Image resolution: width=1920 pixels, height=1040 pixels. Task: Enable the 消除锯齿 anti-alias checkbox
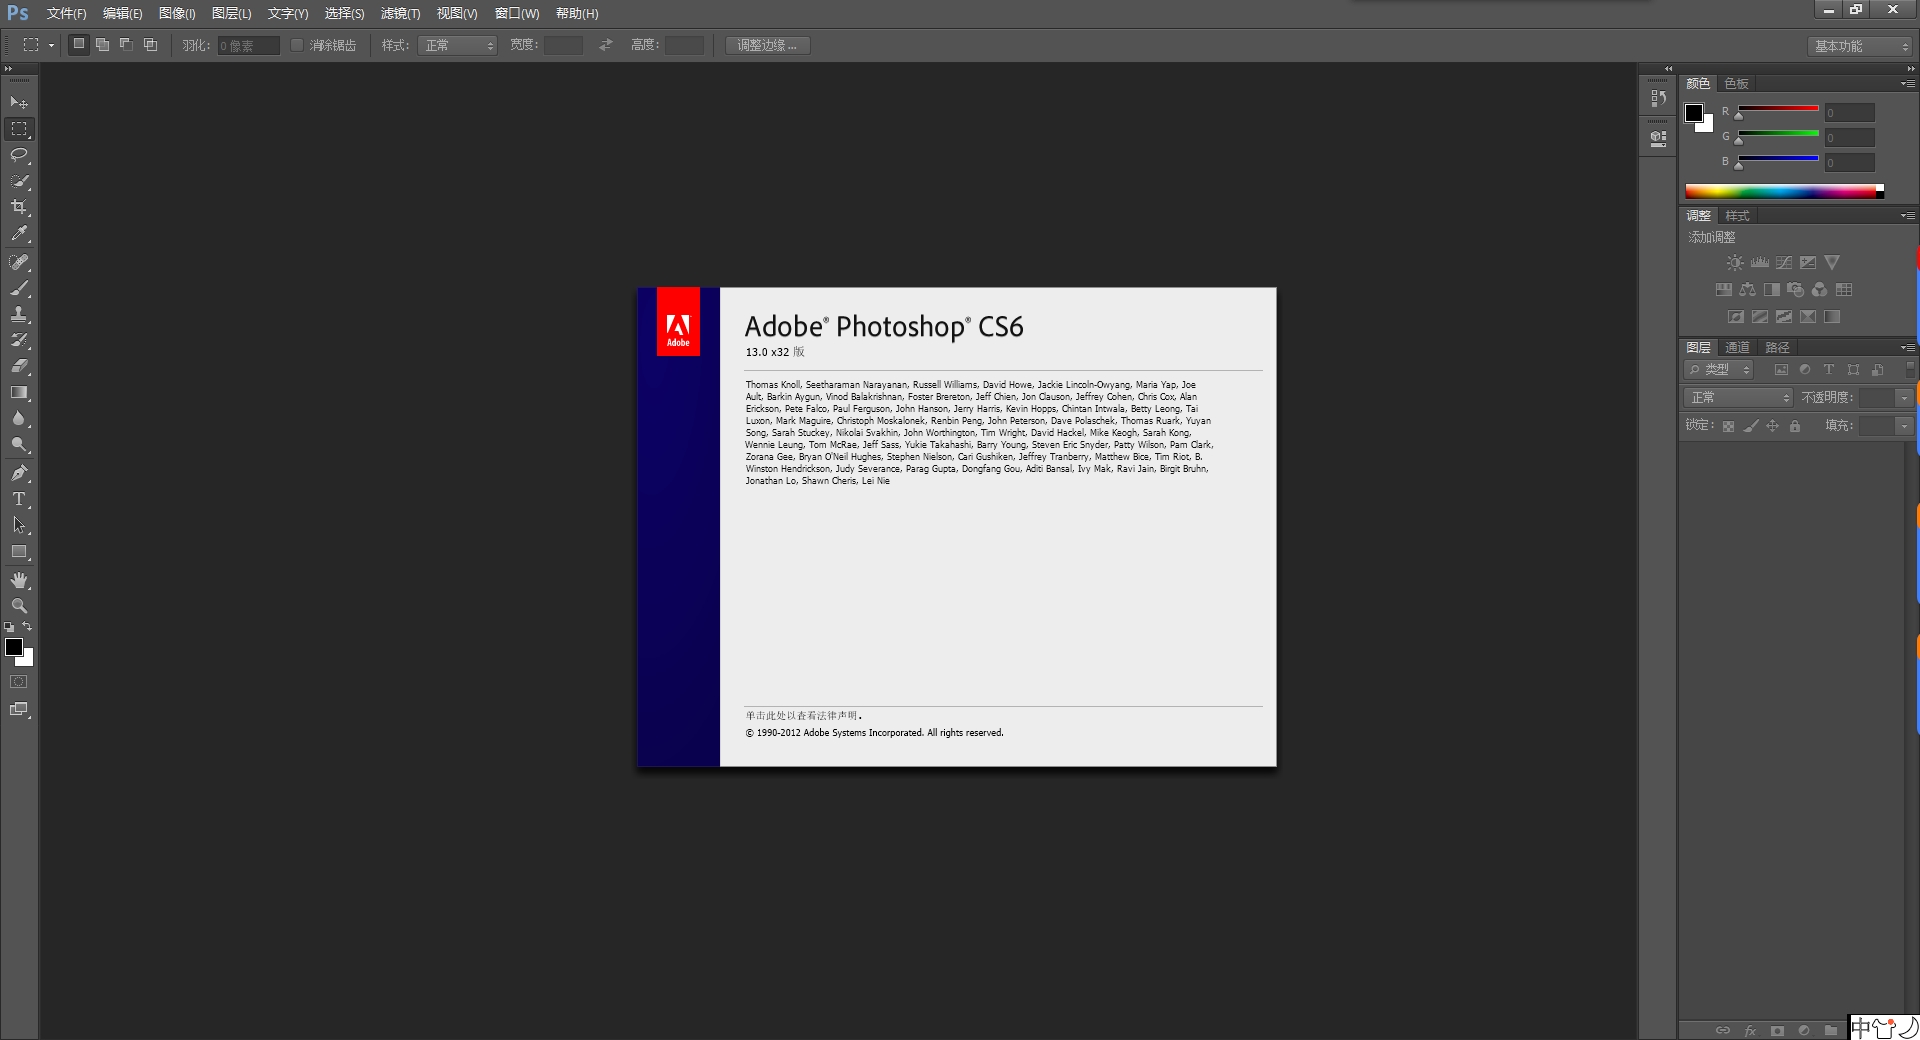pyautogui.click(x=297, y=45)
